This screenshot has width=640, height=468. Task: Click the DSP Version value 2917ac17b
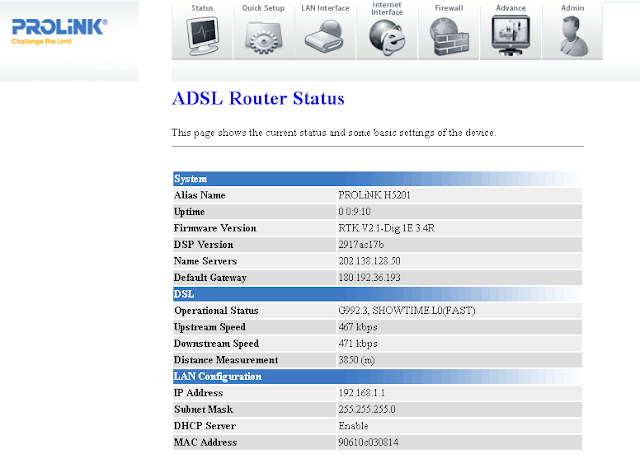click(x=361, y=245)
